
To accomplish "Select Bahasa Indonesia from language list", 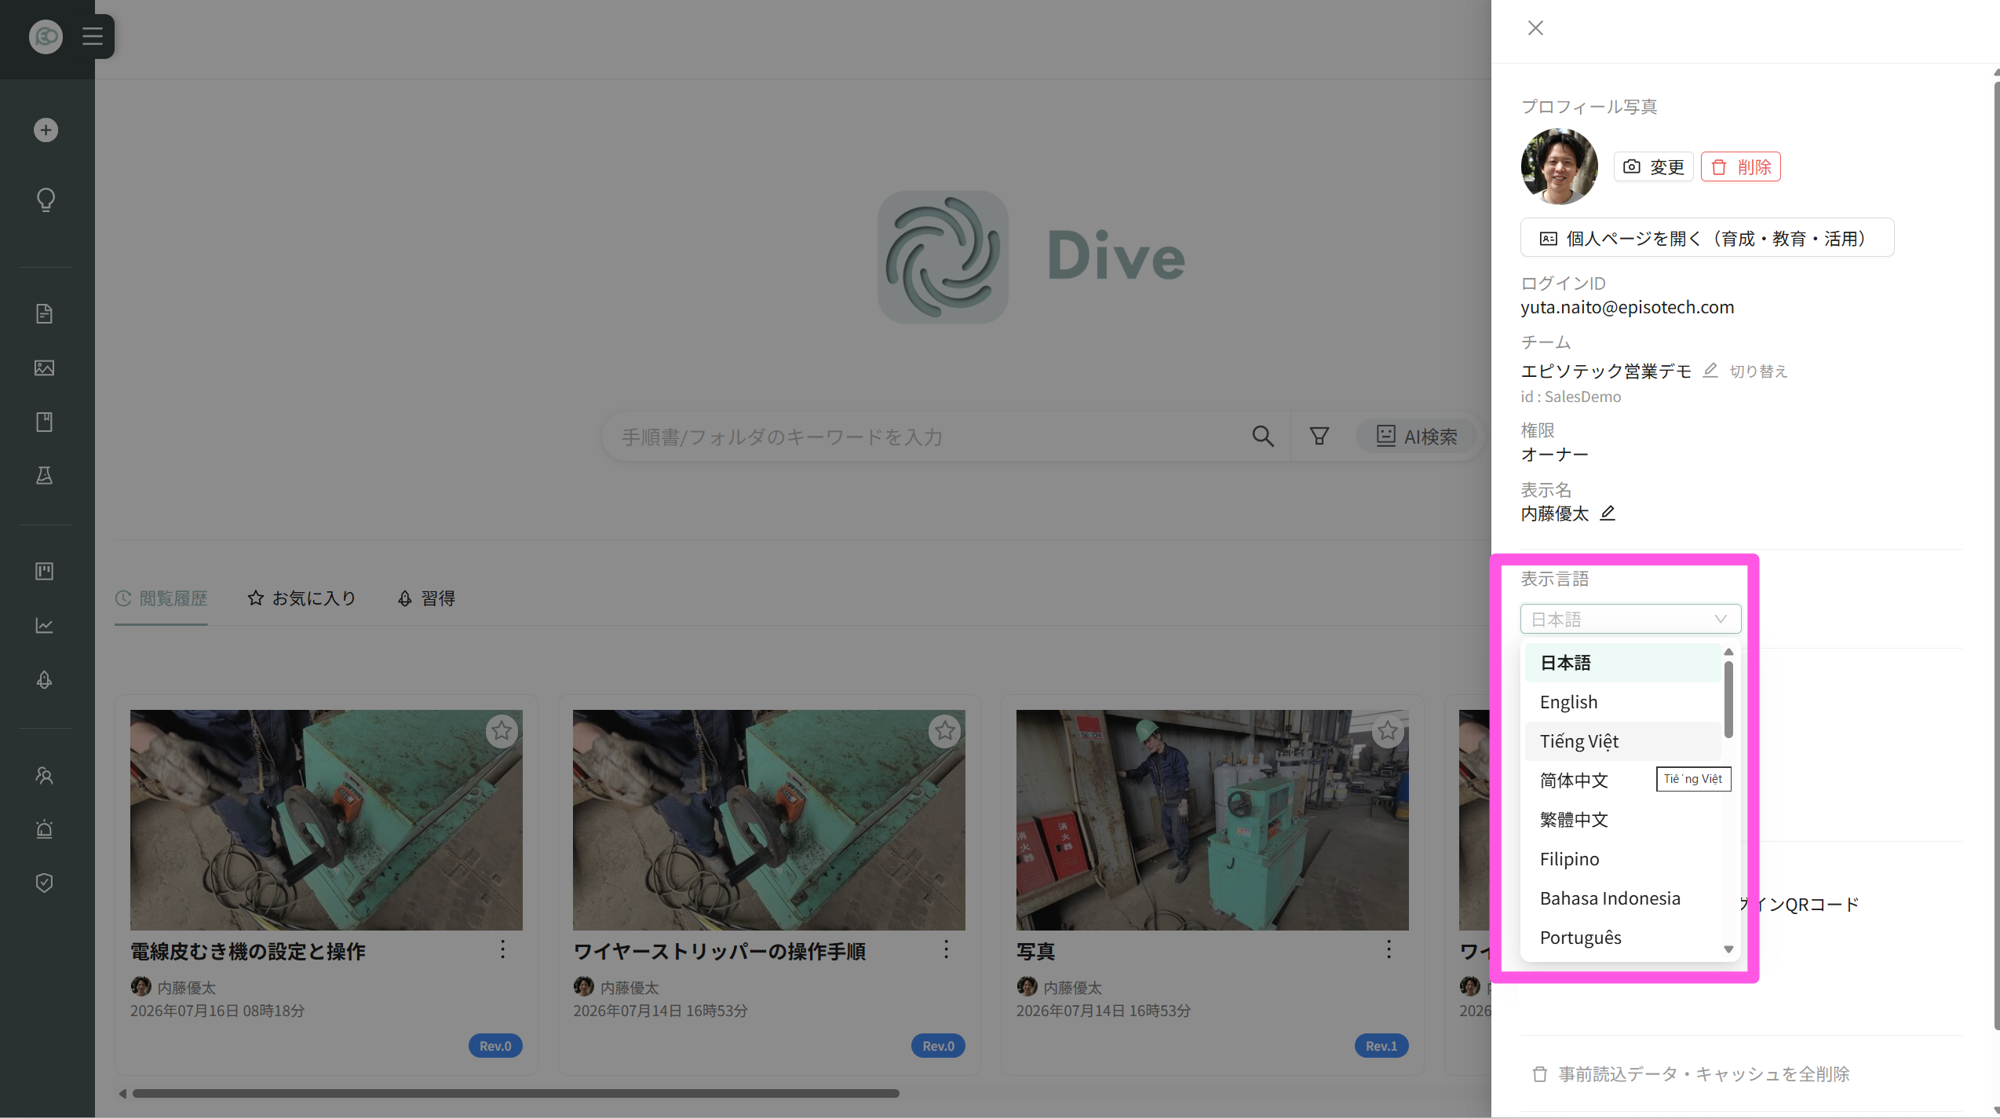I will [1623, 898].
